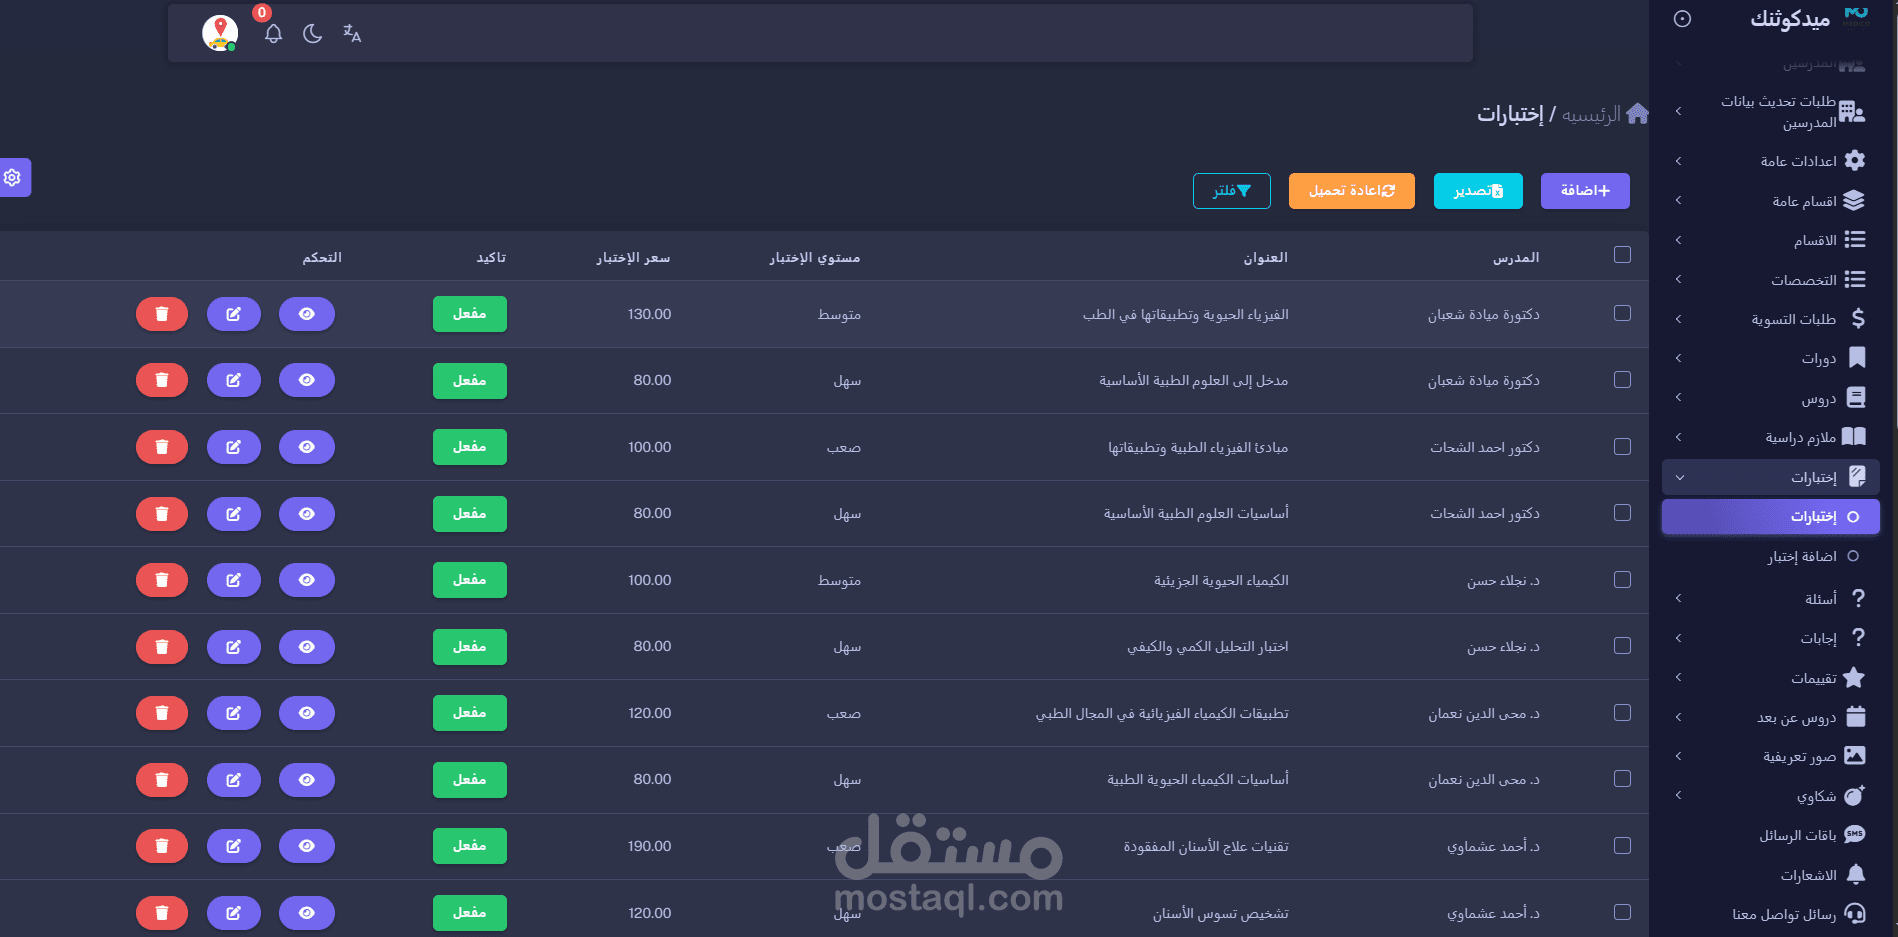
Task: Toggle the sidebar collapse circle icon
Action: [x=1682, y=19]
